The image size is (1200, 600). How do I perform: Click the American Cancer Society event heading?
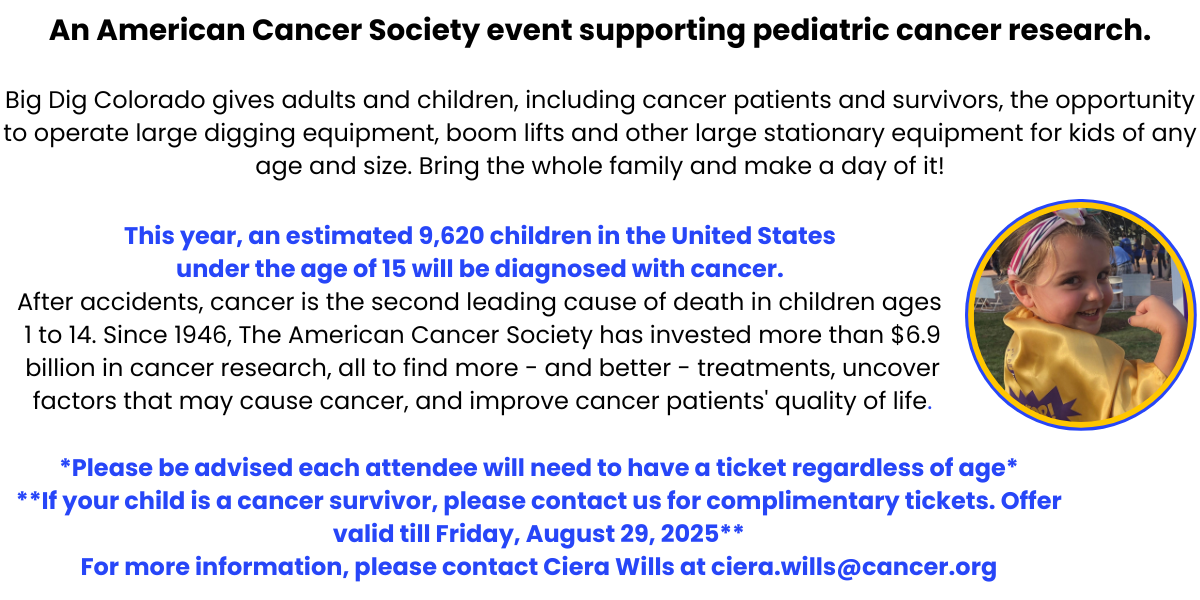(600, 31)
